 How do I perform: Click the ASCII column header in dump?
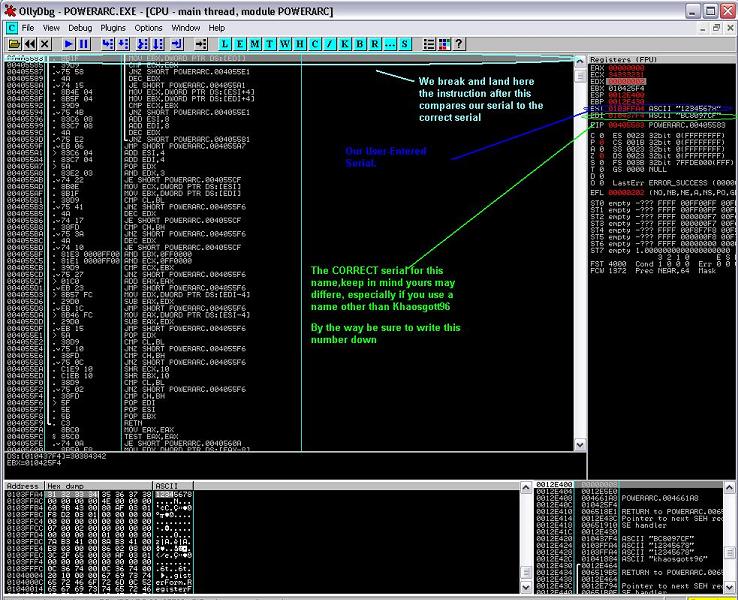tap(173, 486)
